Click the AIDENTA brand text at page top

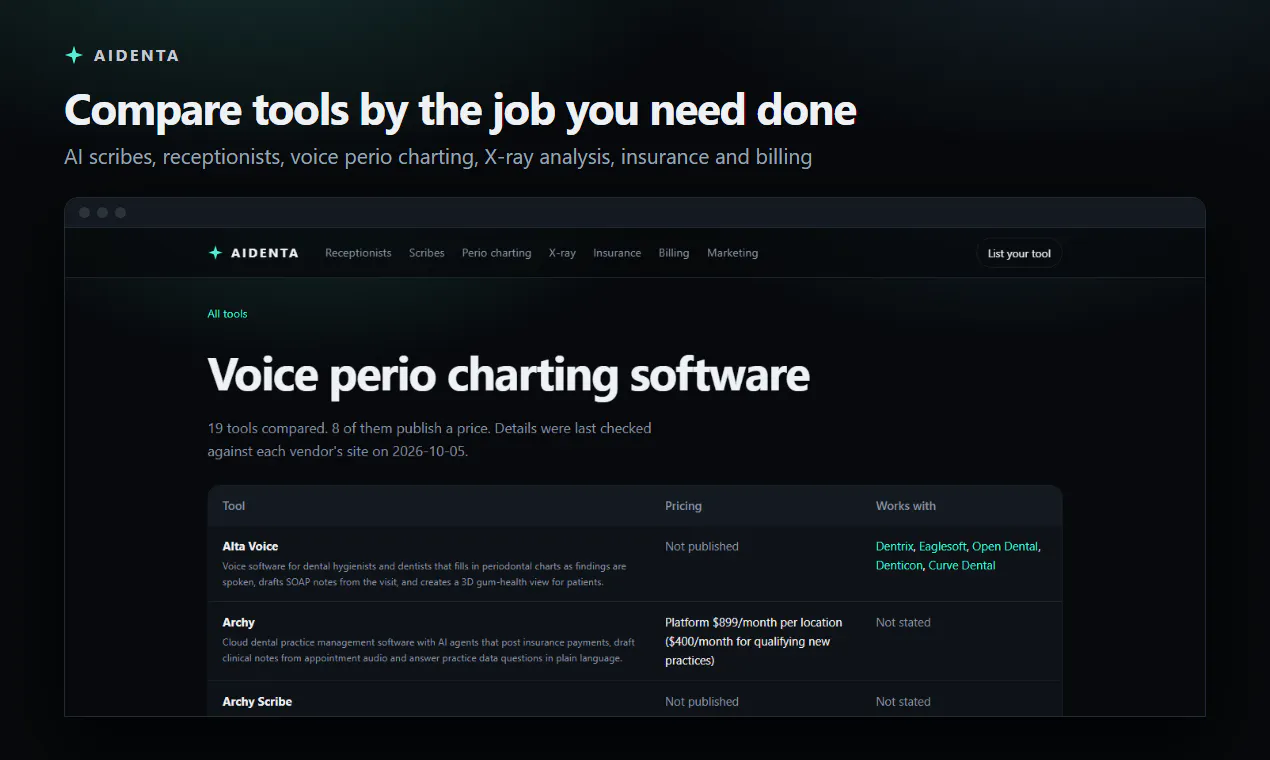[x=136, y=56]
